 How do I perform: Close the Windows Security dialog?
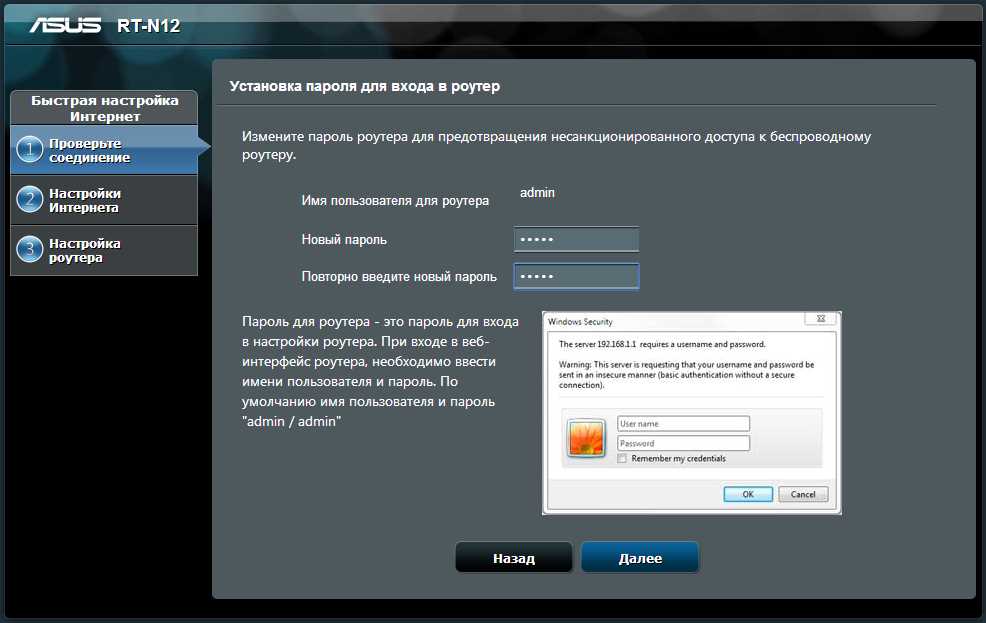[x=821, y=319]
